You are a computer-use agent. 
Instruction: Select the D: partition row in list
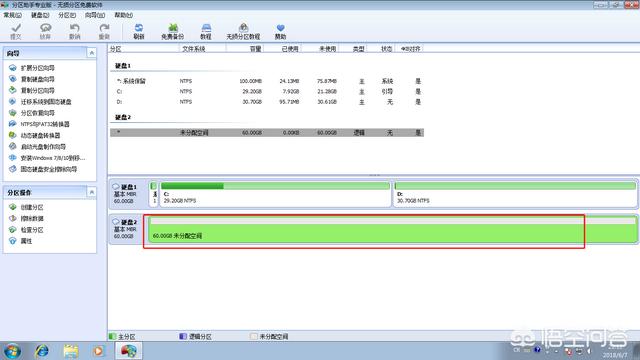[x=267, y=102]
